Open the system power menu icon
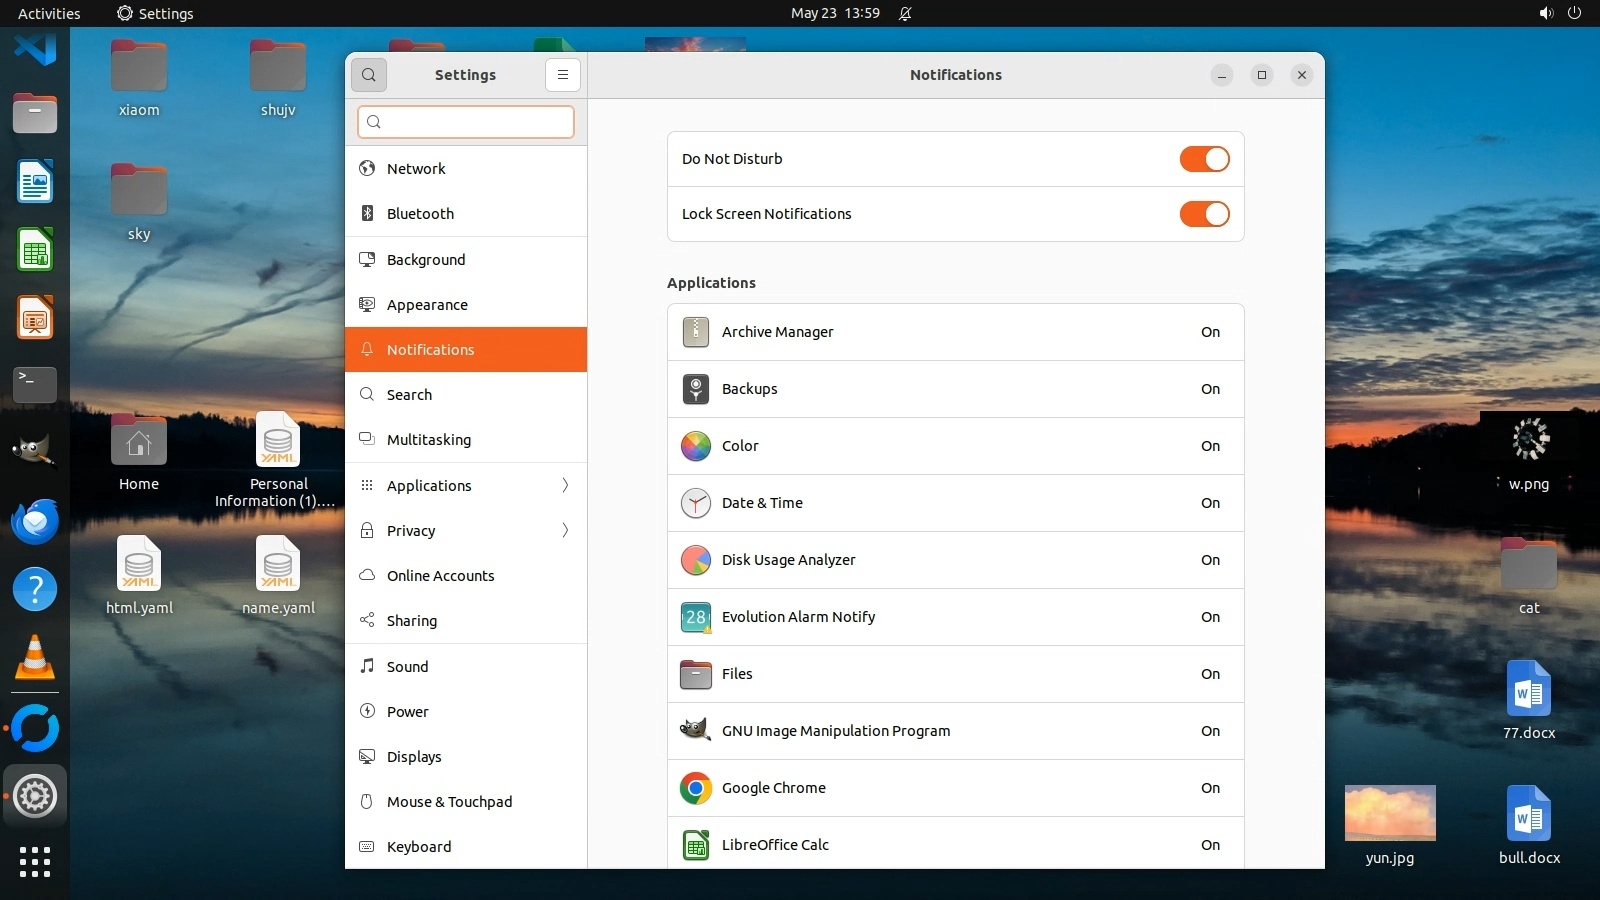The height and width of the screenshot is (900, 1600). click(x=1574, y=13)
